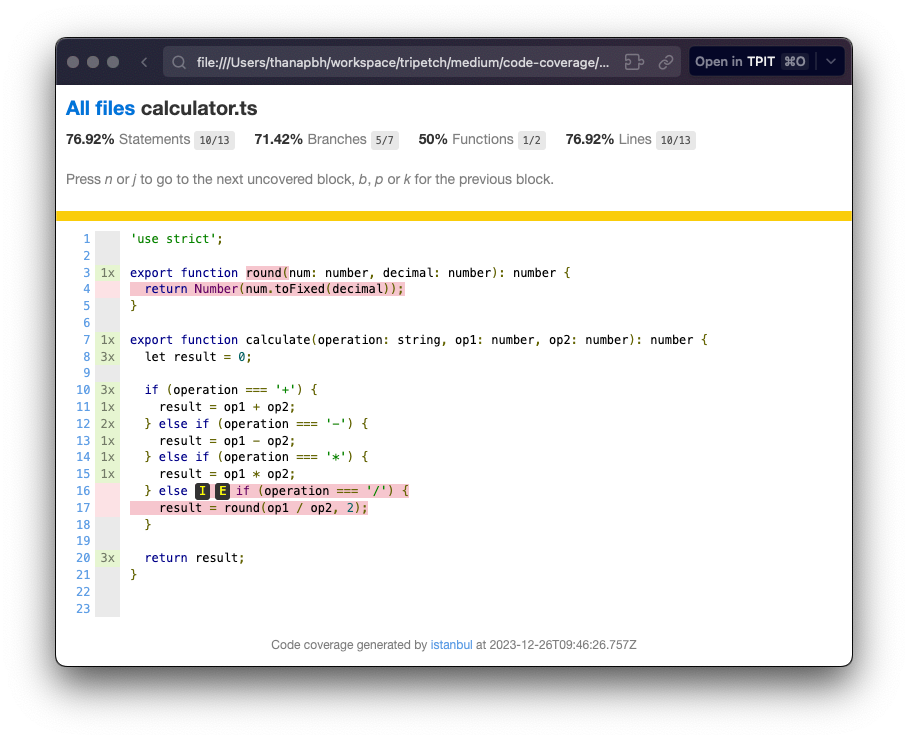The width and height of the screenshot is (908, 740).
Task: Click the 10/13 Lines fraction badge
Action: tap(675, 140)
